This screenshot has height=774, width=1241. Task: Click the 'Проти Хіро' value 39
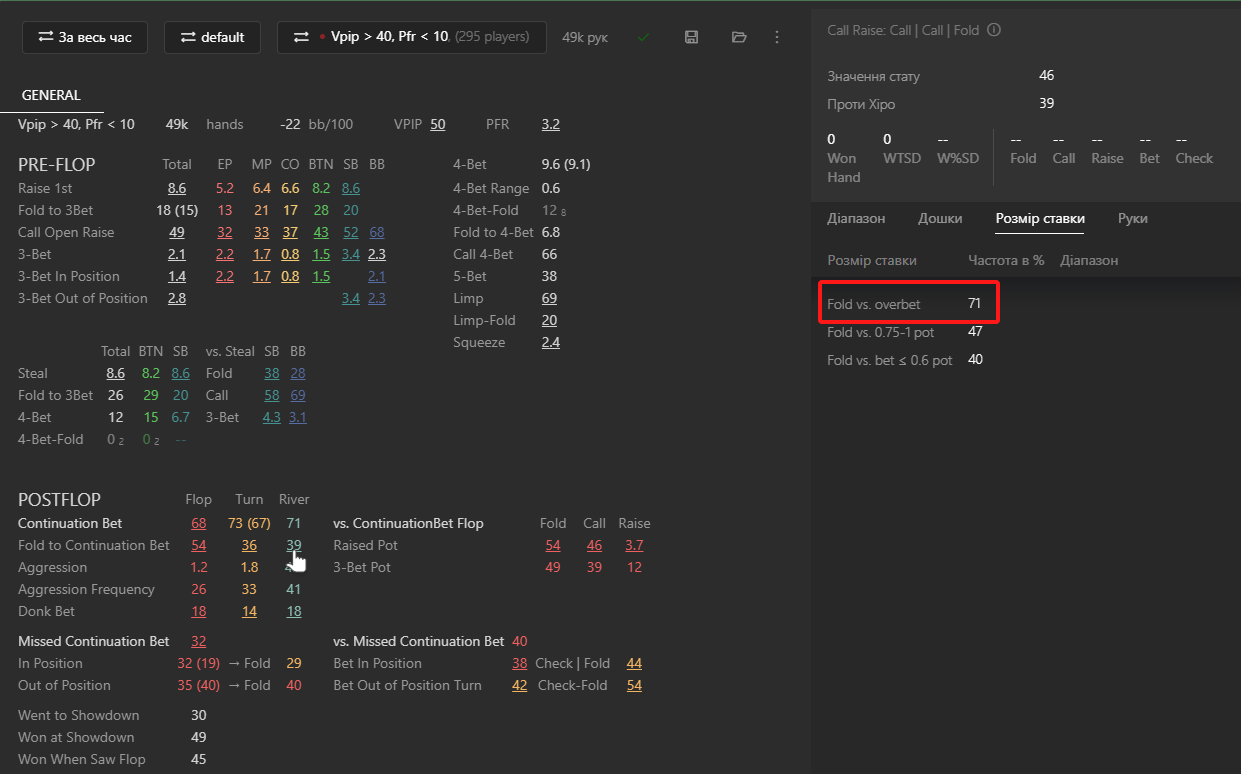(x=1047, y=103)
